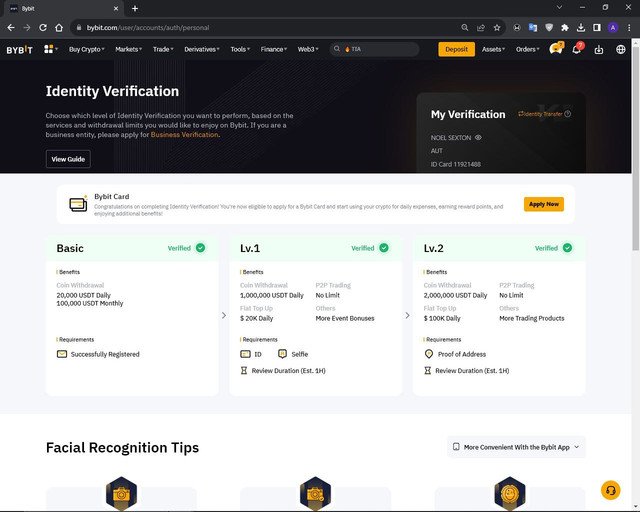Select the Bybit browser tab

tap(63, 9)
